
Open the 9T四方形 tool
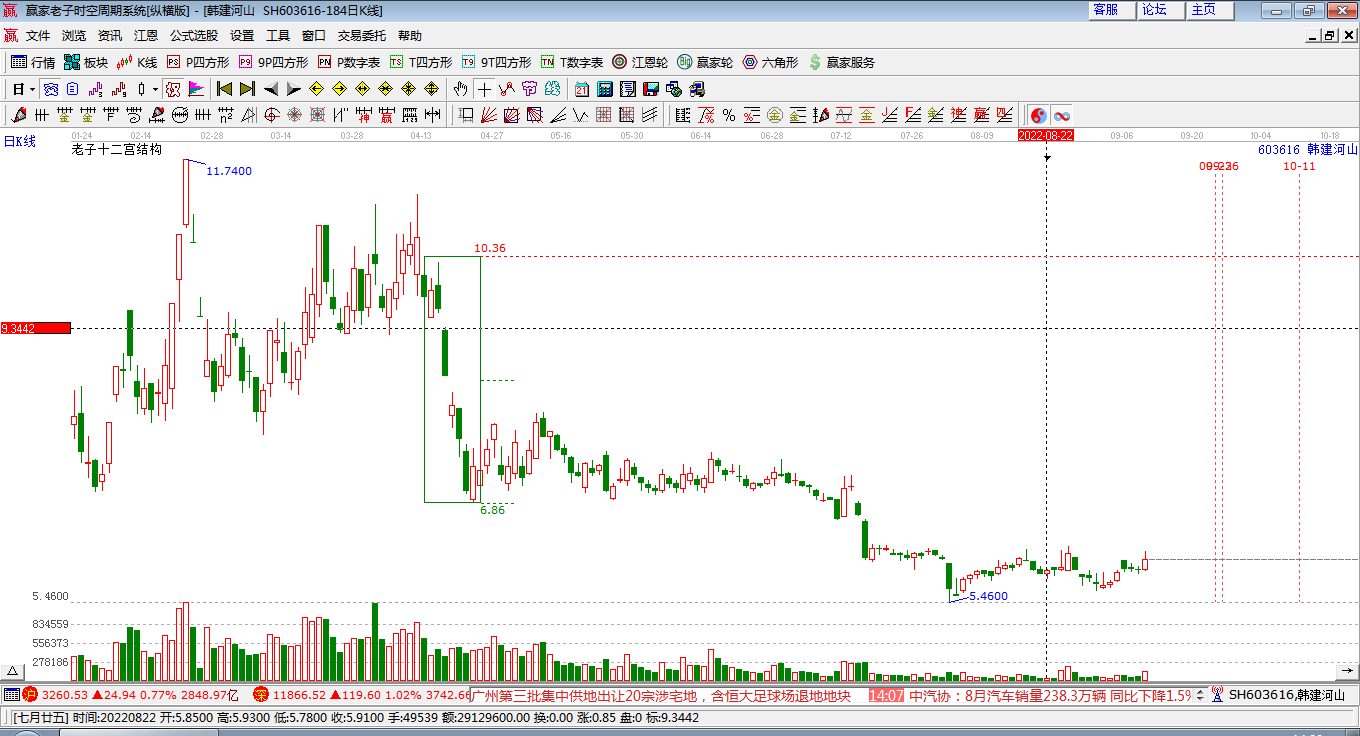click(x=496, y=62)
